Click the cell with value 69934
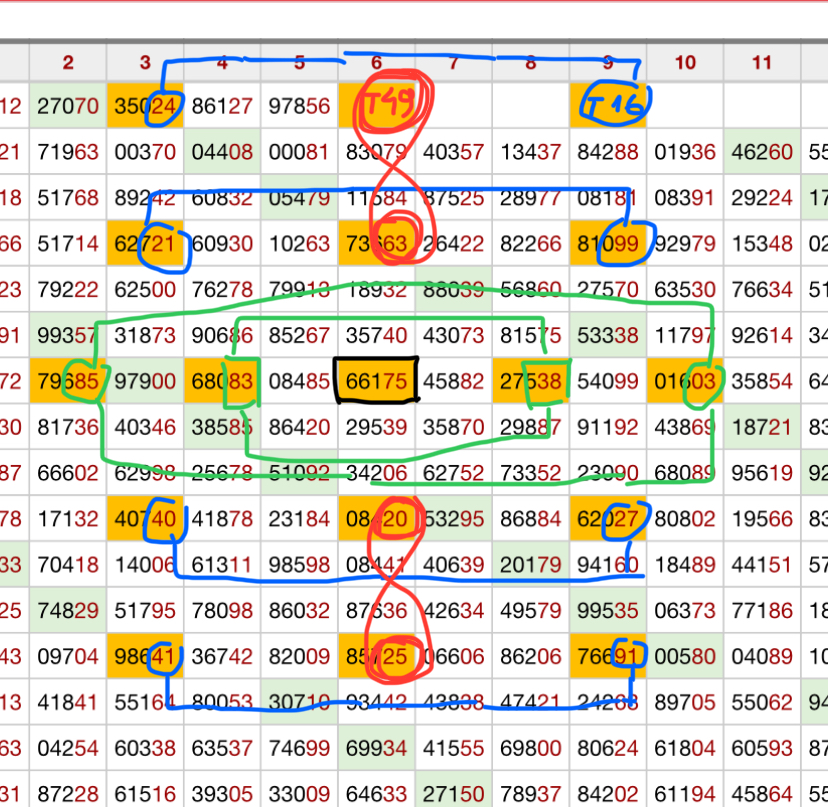The height and width of the screenshot is (807, 828). tap(376, 746)
